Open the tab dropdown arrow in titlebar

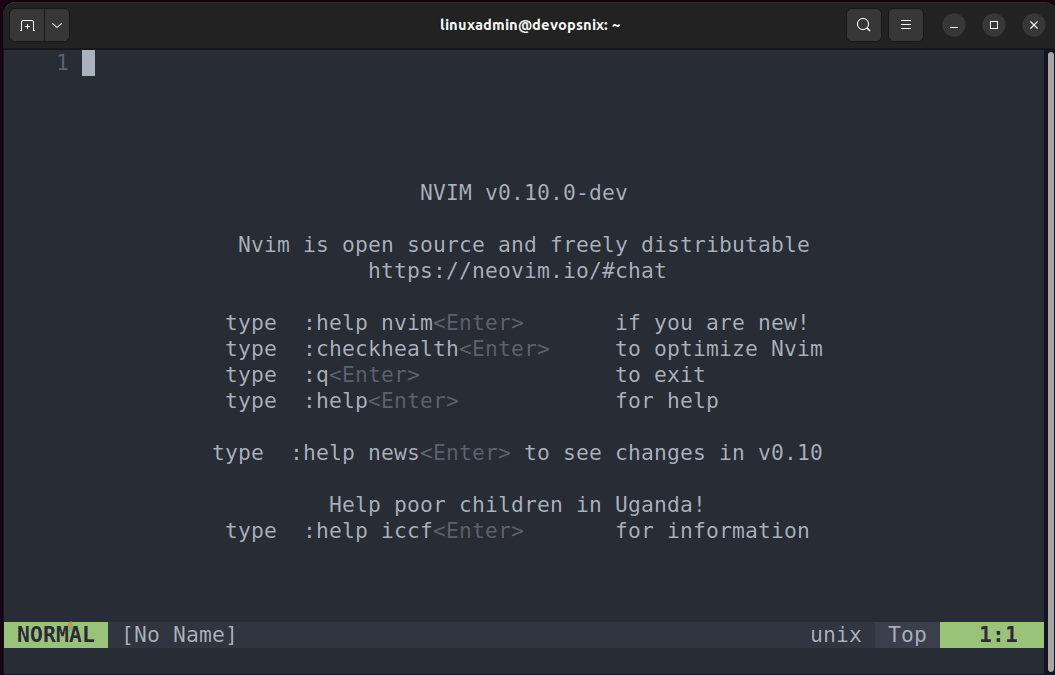[x=56, y=25]
